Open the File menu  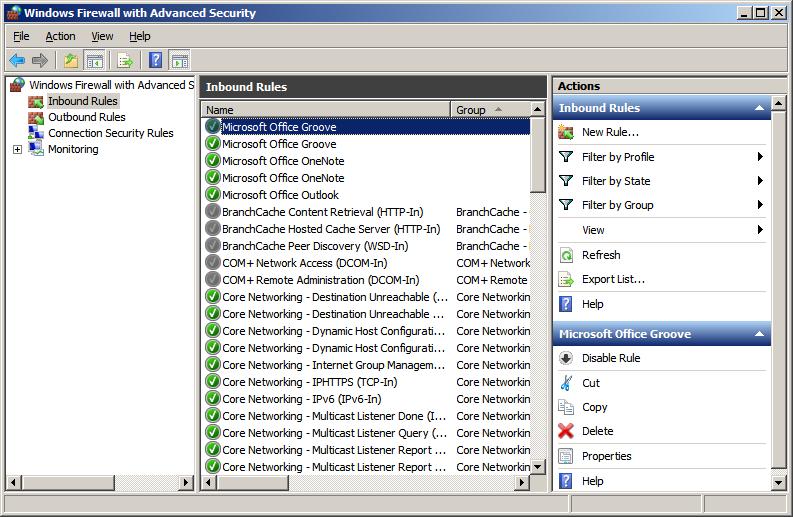pyautogui.click(x=21, y=36)
